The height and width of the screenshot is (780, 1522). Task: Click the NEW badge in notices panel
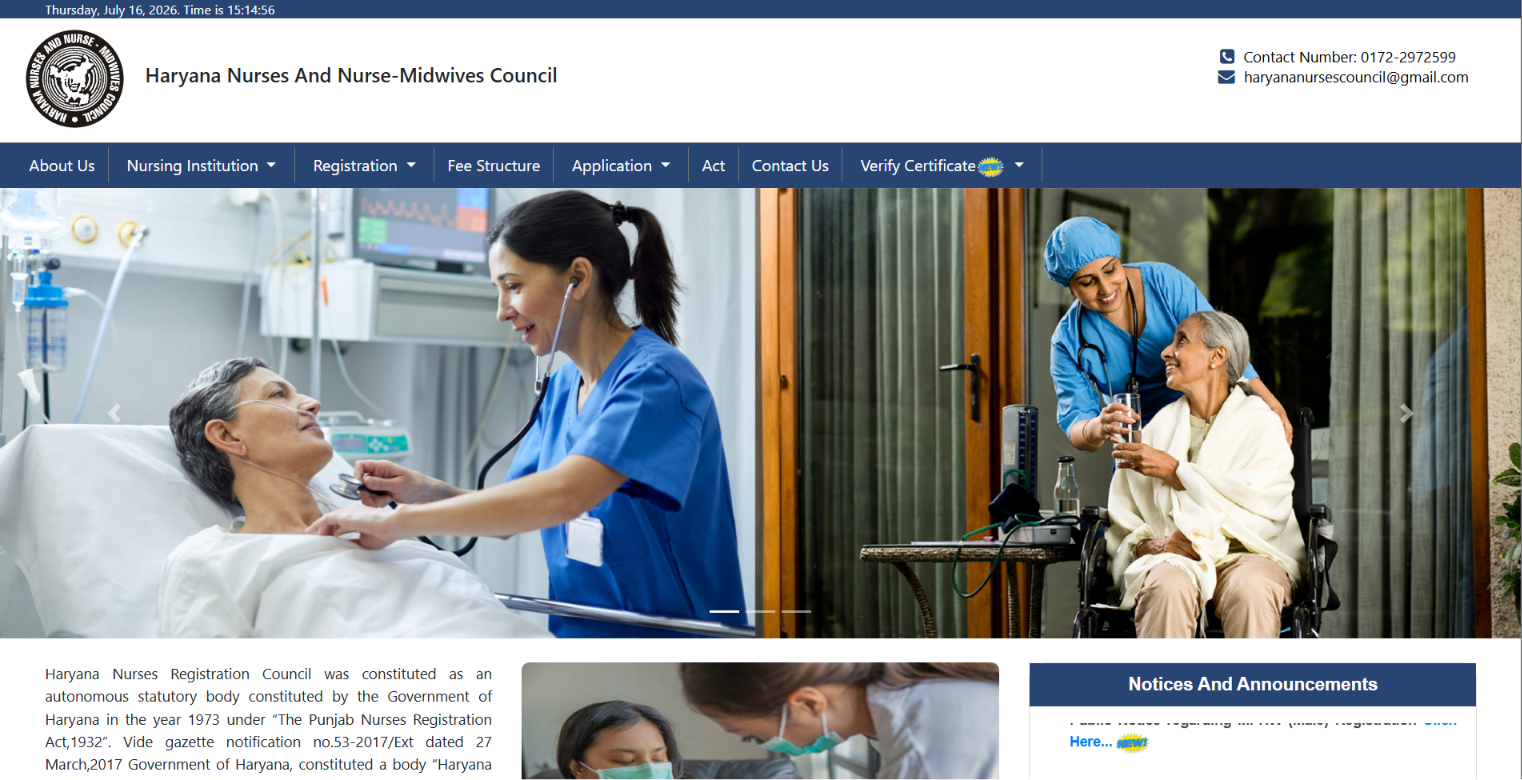click(x=1132, y=743)
